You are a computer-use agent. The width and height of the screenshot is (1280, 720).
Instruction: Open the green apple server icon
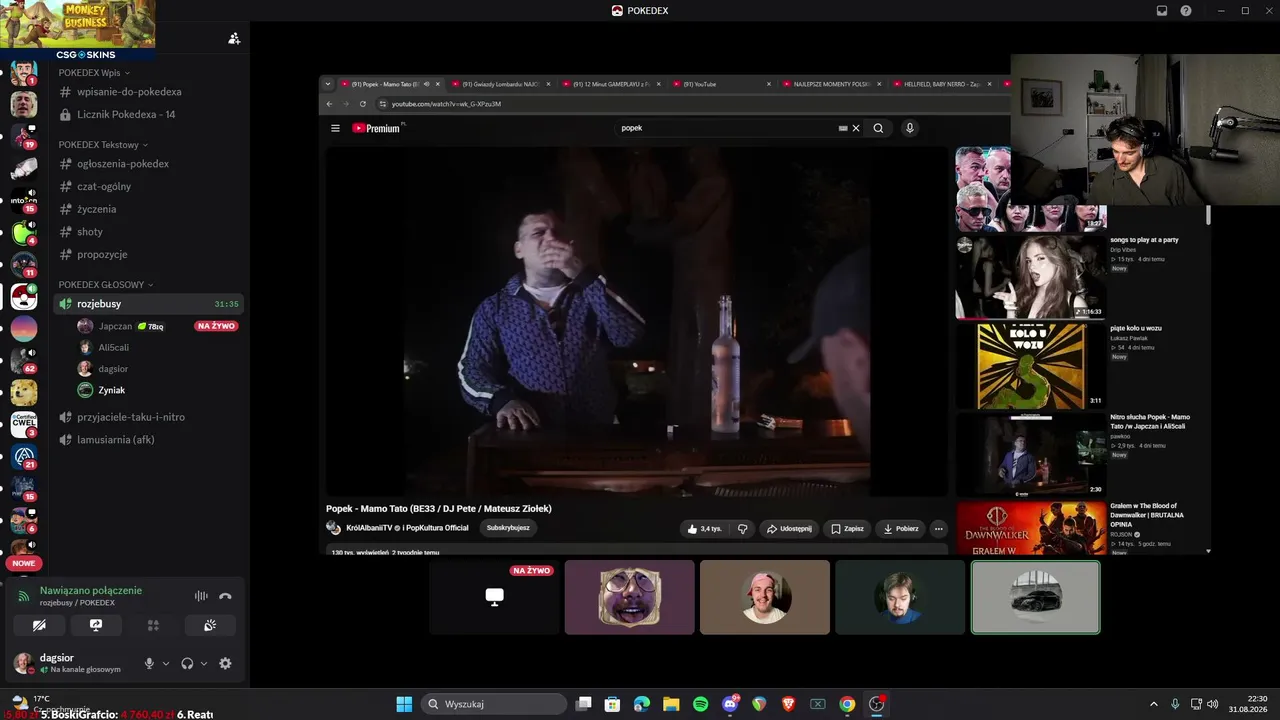[24, 233]
